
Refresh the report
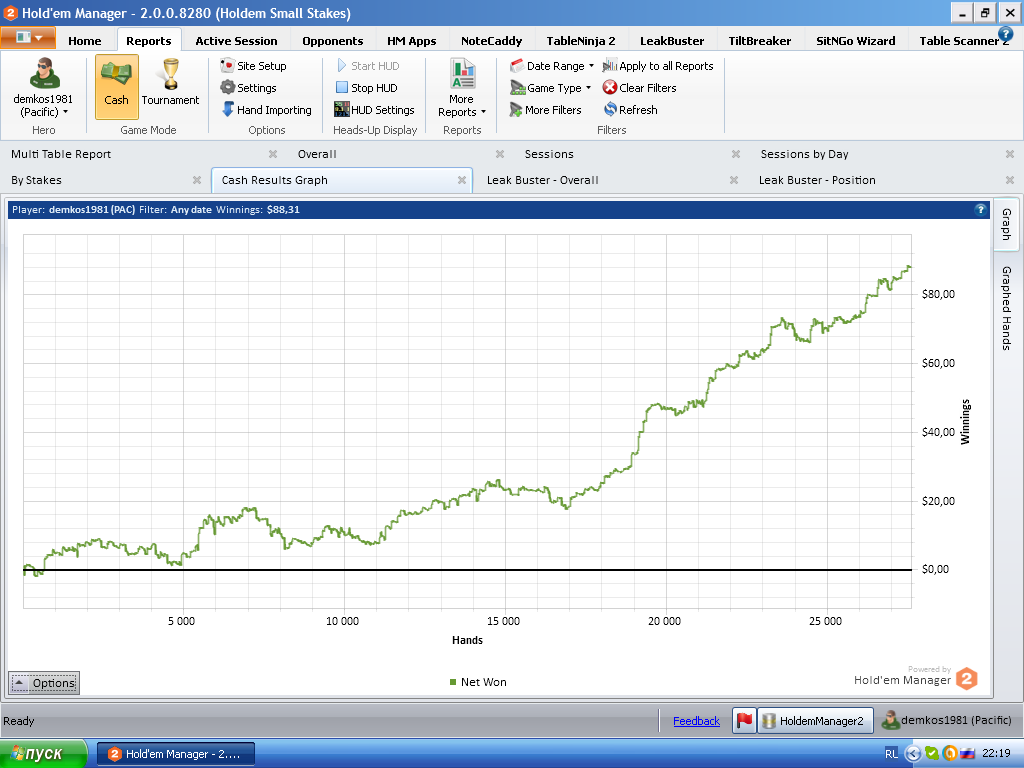point(630,110)
